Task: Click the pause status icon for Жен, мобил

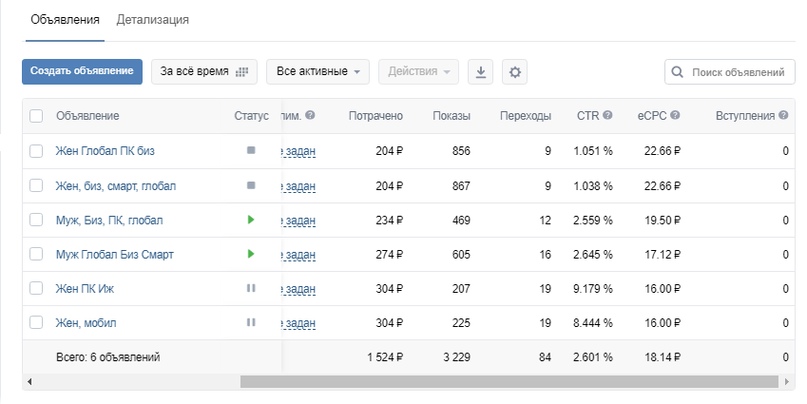Action: 251,322
